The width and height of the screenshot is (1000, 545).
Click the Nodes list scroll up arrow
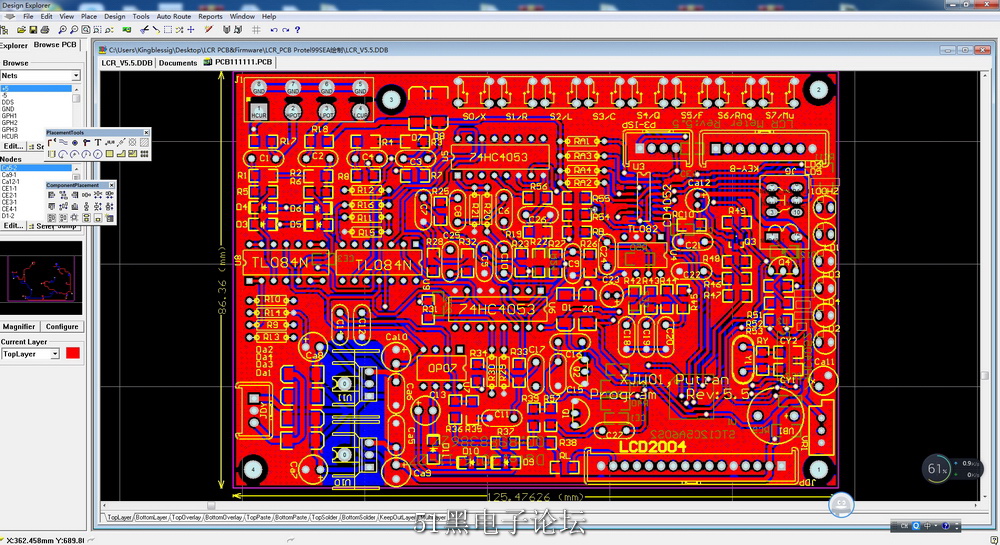[76, 169]
